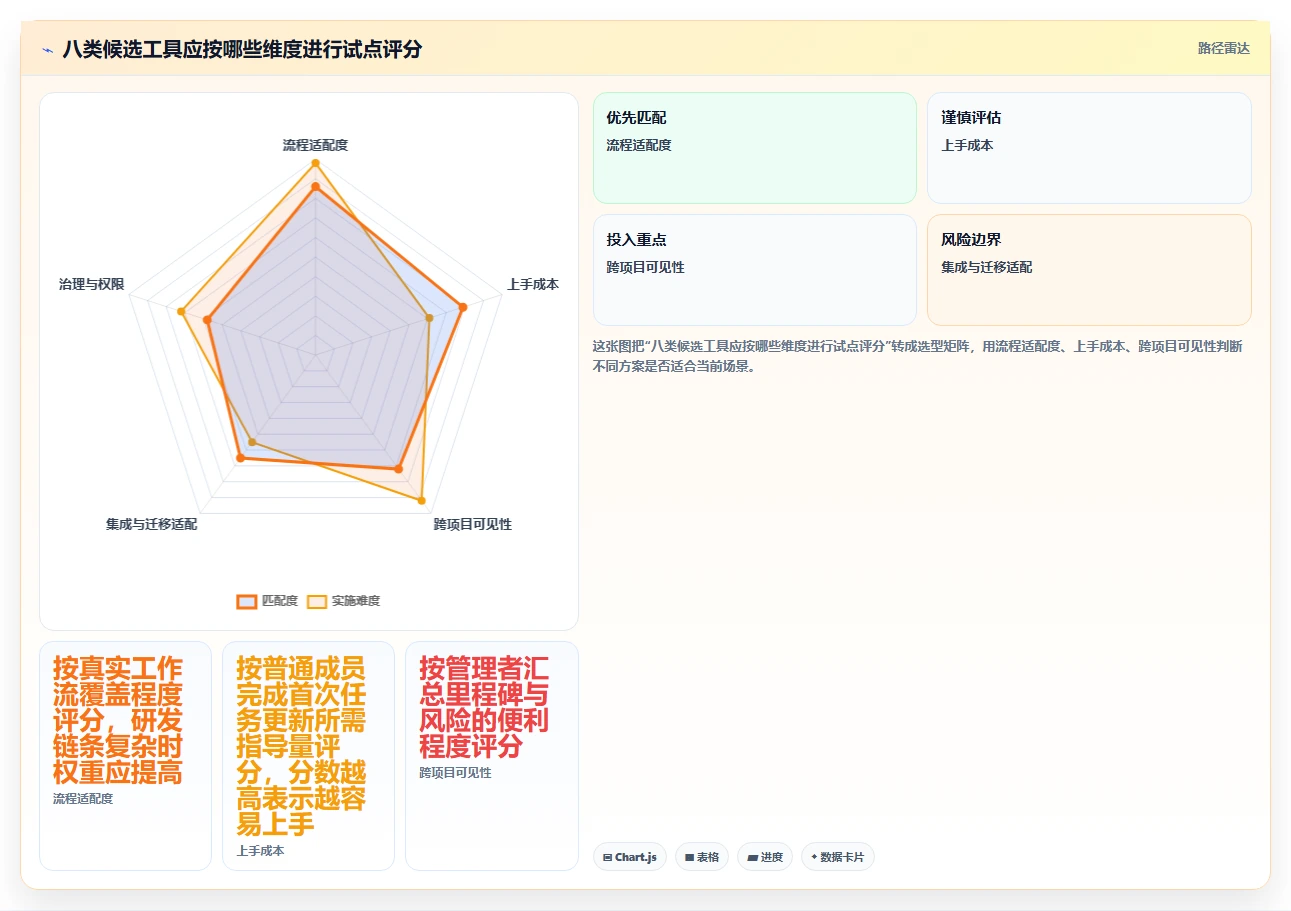Viewport: 1291px width, 911px height.
Task: Click the 治理与权限 radar axis label
Action: (92, 284)
